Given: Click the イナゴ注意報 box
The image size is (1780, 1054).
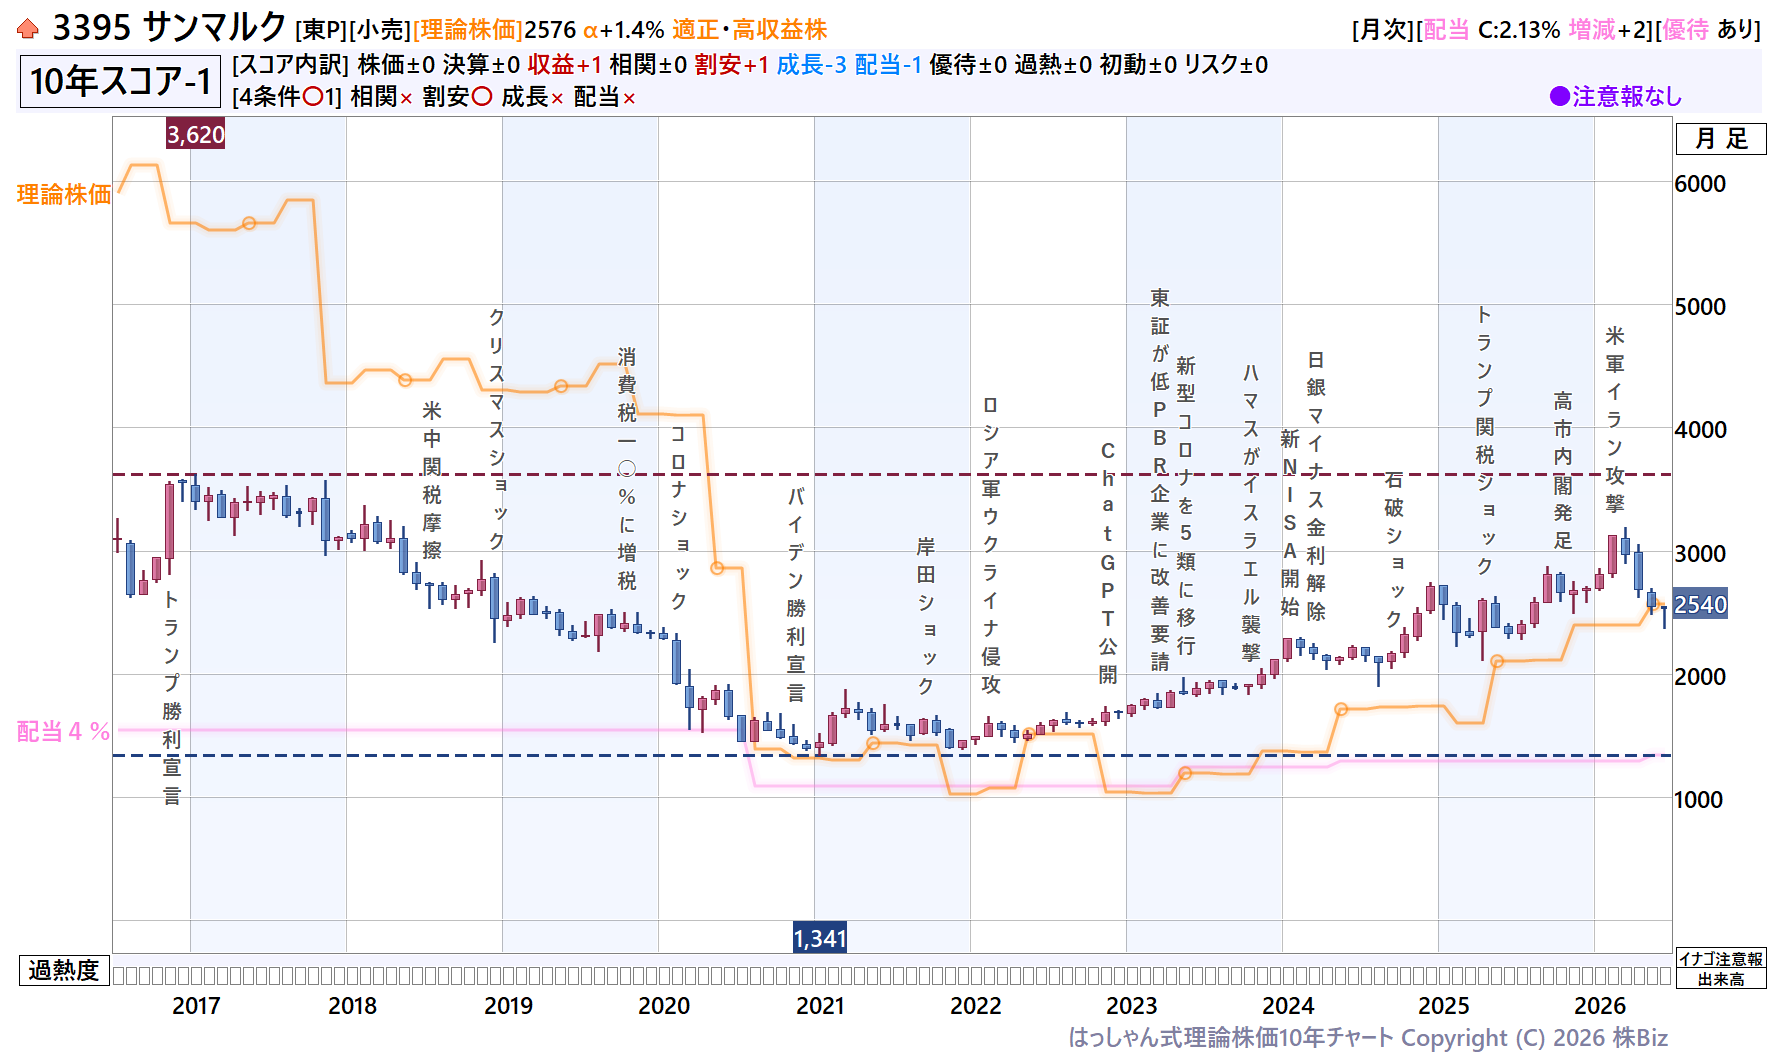Looking at the screenshot, I should pos(1721,959).
